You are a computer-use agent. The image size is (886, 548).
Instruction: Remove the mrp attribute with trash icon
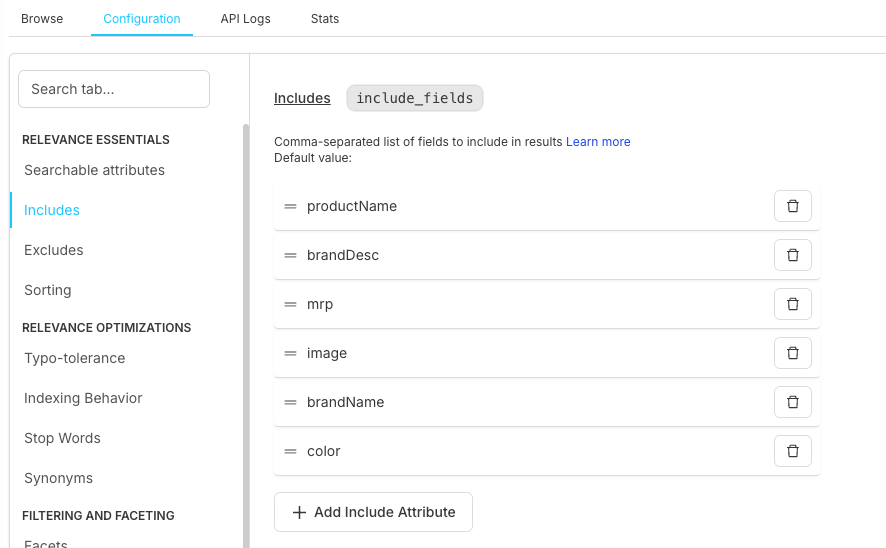click(x=792, y=304)
